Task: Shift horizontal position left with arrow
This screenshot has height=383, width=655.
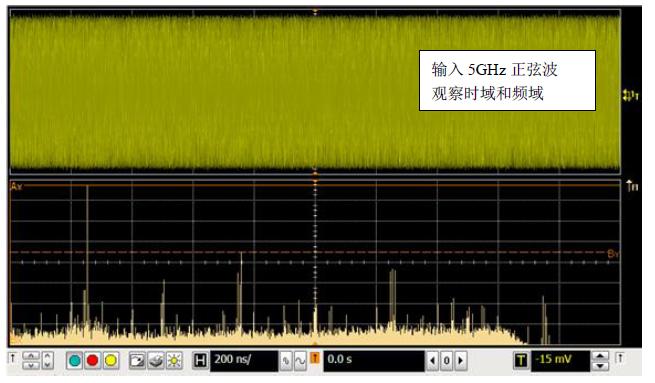Action: [x=433, y=360]
